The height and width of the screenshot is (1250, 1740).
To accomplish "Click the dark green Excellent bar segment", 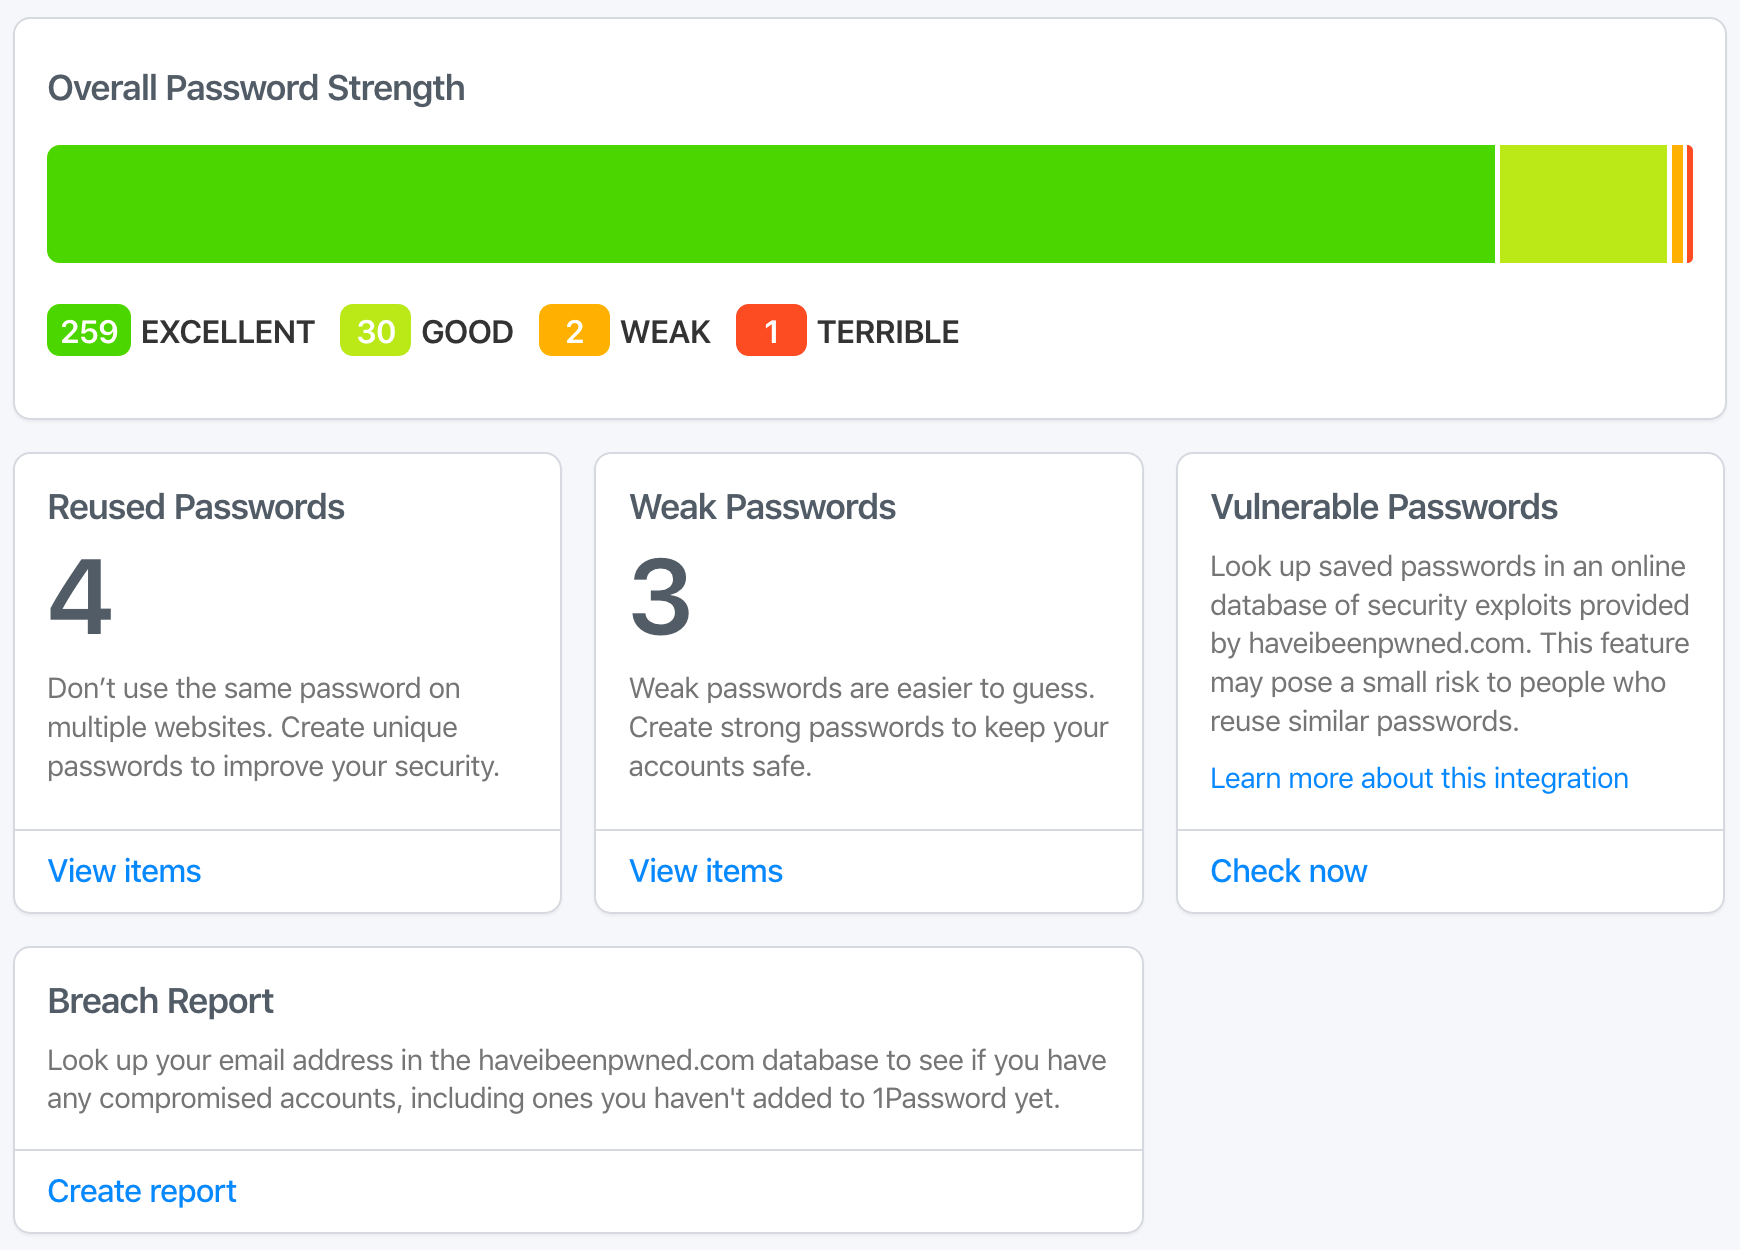I will [770, 204].
